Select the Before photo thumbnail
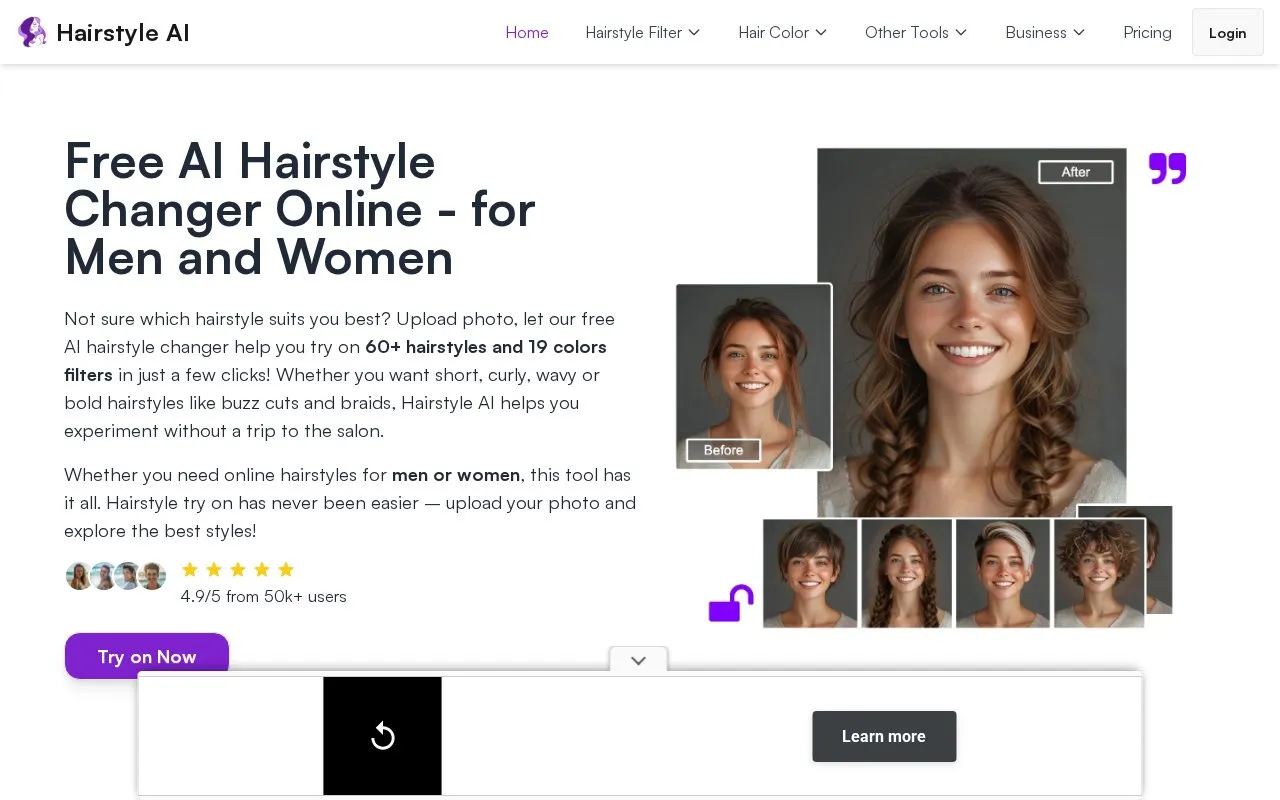 point(754,376)
